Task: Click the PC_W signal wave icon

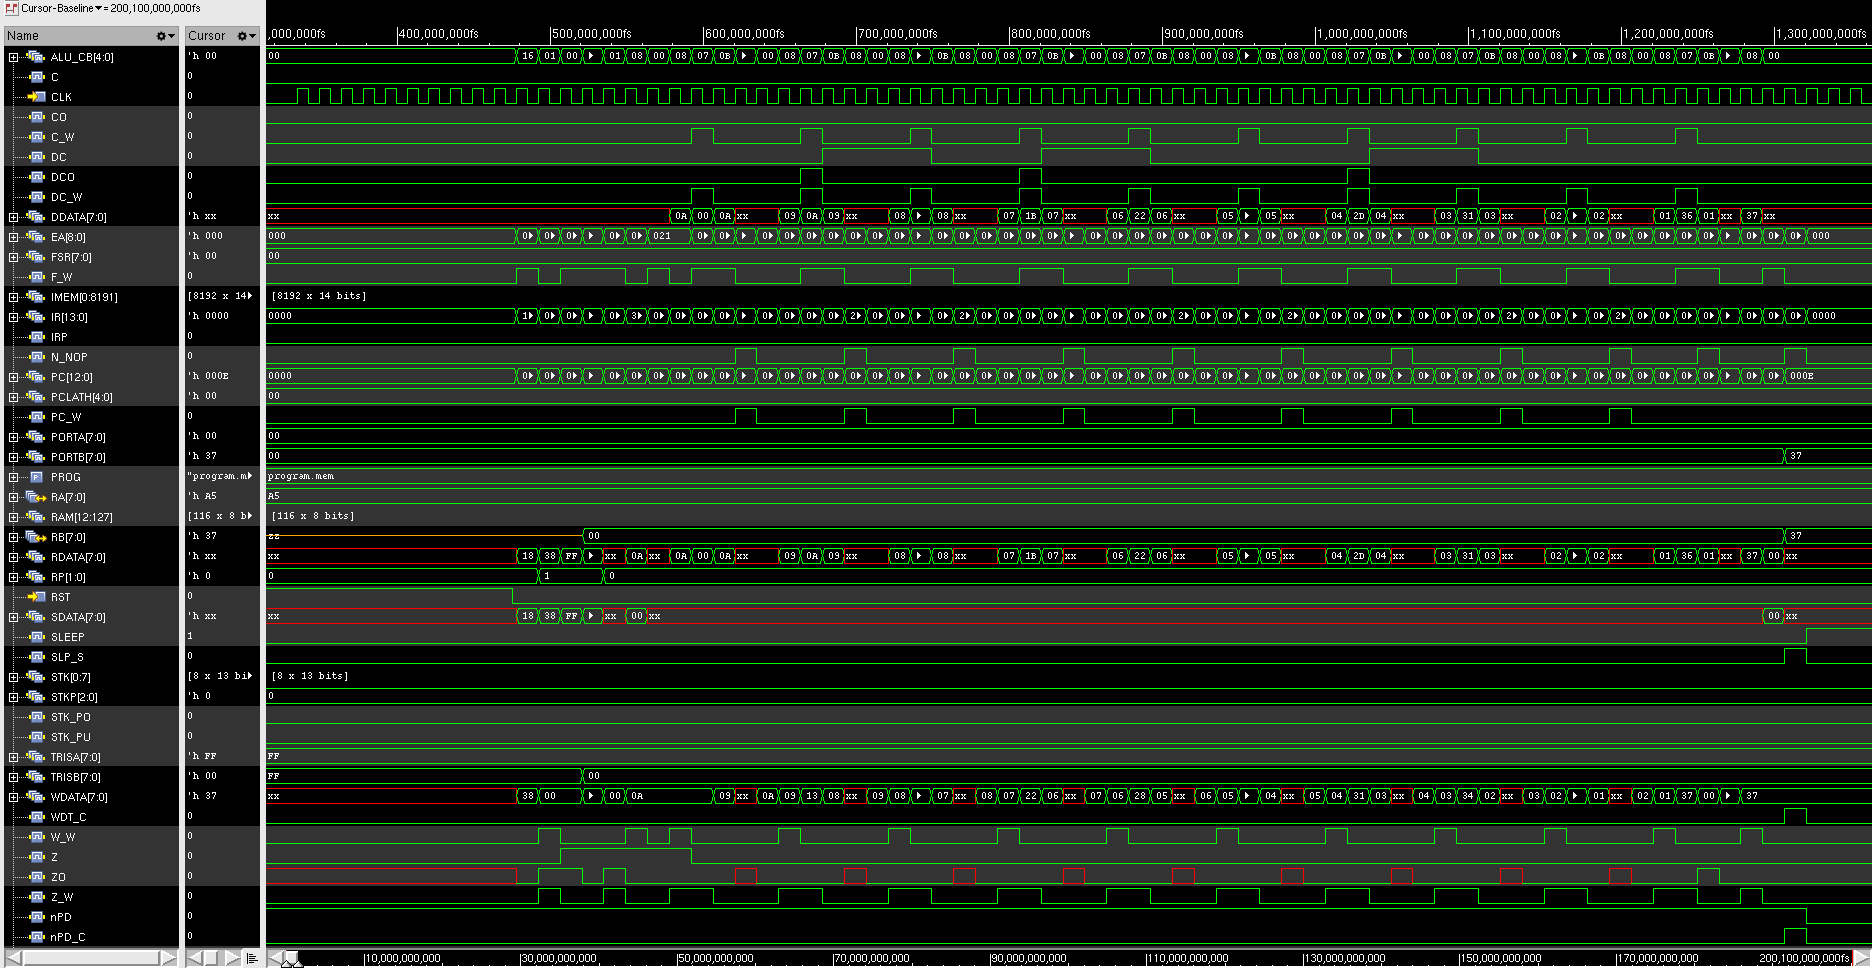Action: (36, 417)
